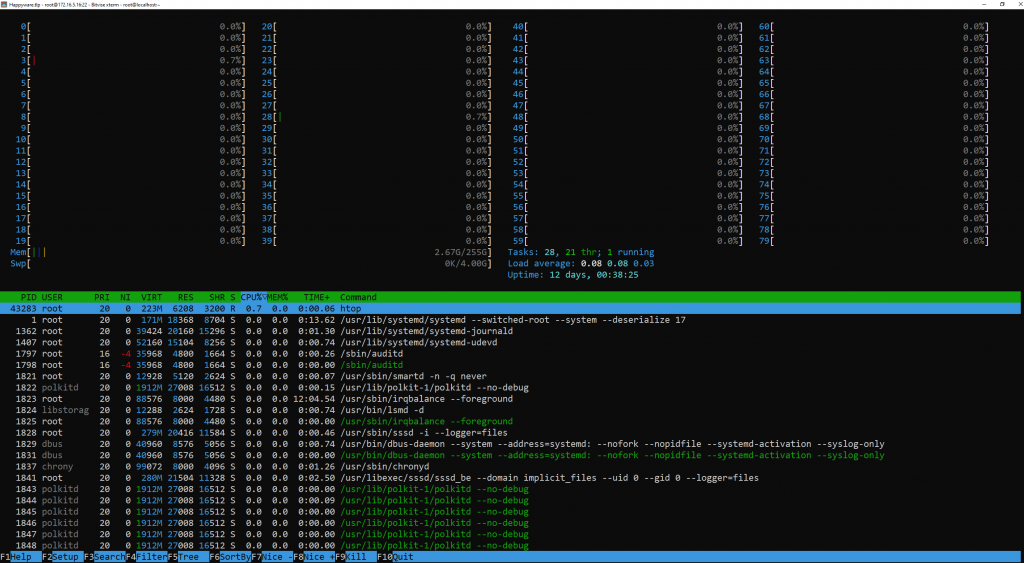1024x563 pixels.
Task: Select irqbalance row with PID 1823
Action: pyautogui.click(x=512, y=398)
